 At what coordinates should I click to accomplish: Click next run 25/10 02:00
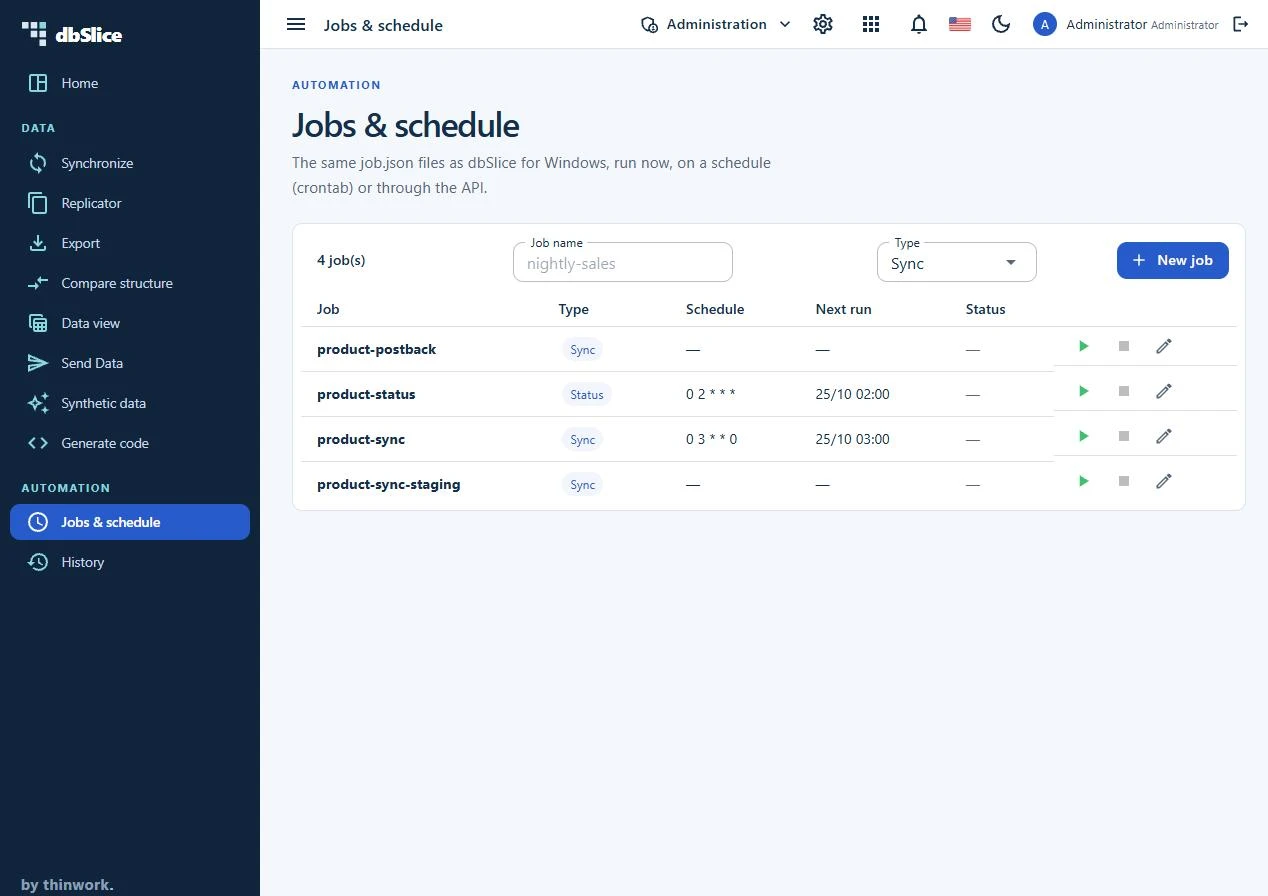coord(853,394)
